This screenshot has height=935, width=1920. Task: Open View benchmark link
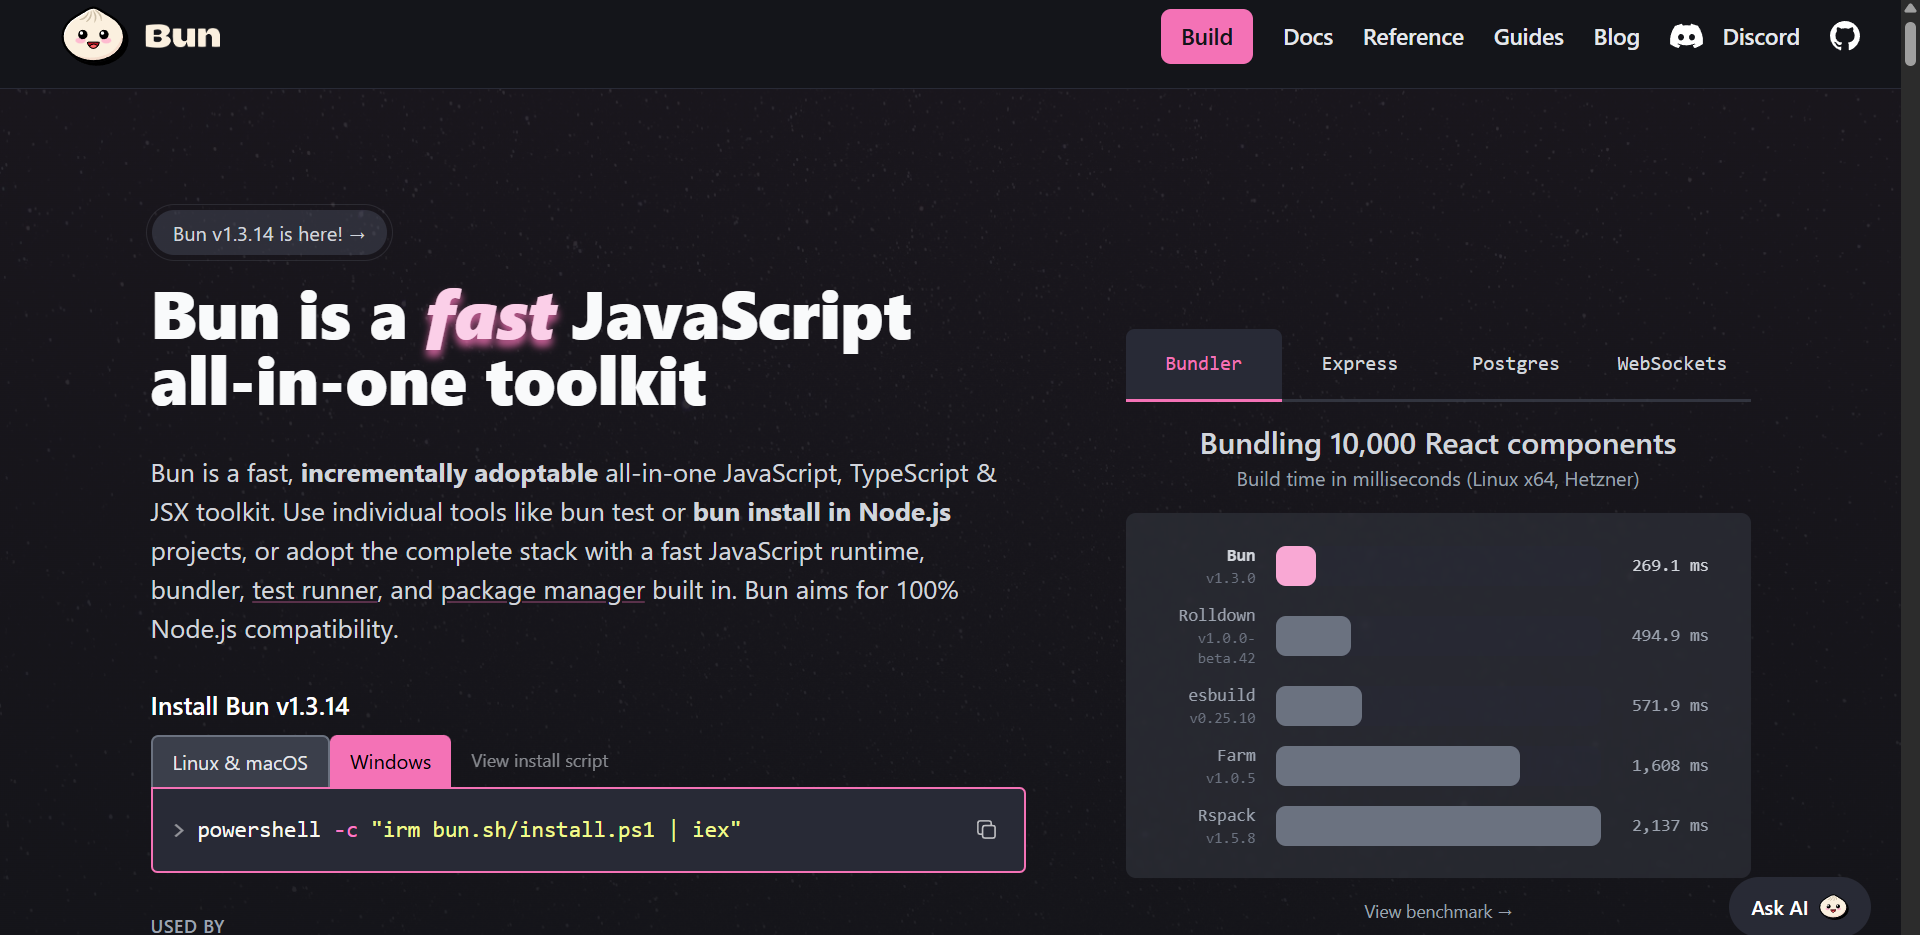(x=1438, y=912)
